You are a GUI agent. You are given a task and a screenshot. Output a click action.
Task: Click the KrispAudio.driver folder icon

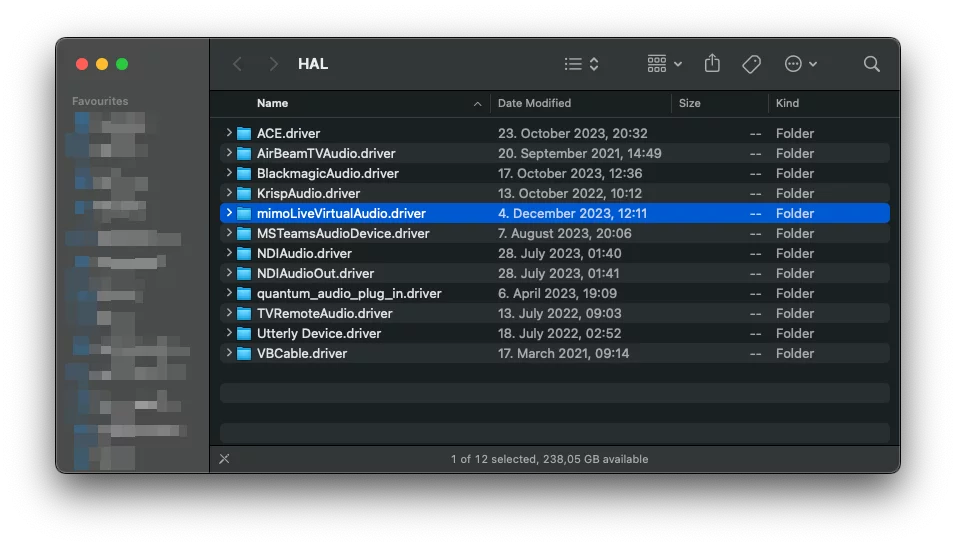click(x=244, y=193)
